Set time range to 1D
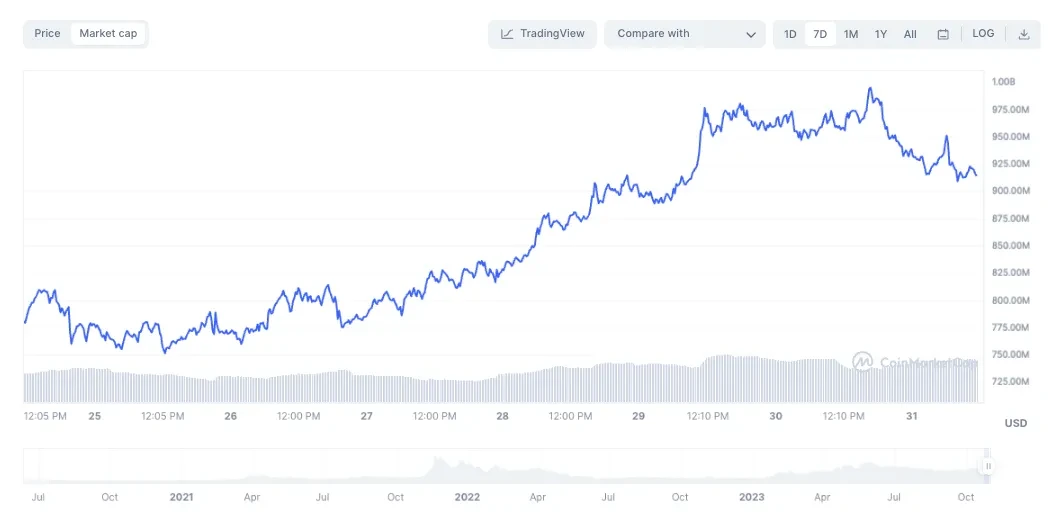Screen dimensions: 1054x525 (790, 34)
